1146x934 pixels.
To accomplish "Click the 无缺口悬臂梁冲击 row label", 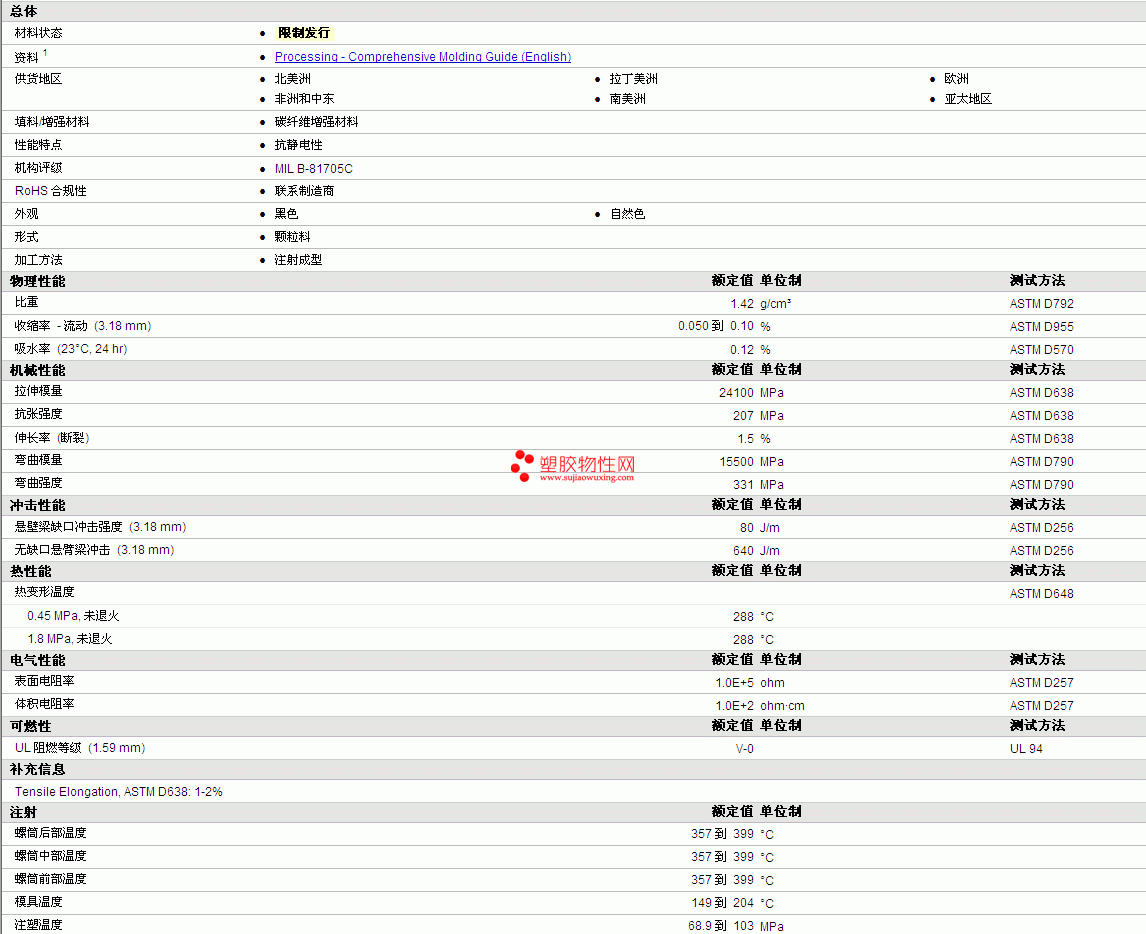I will click(94, 550).
